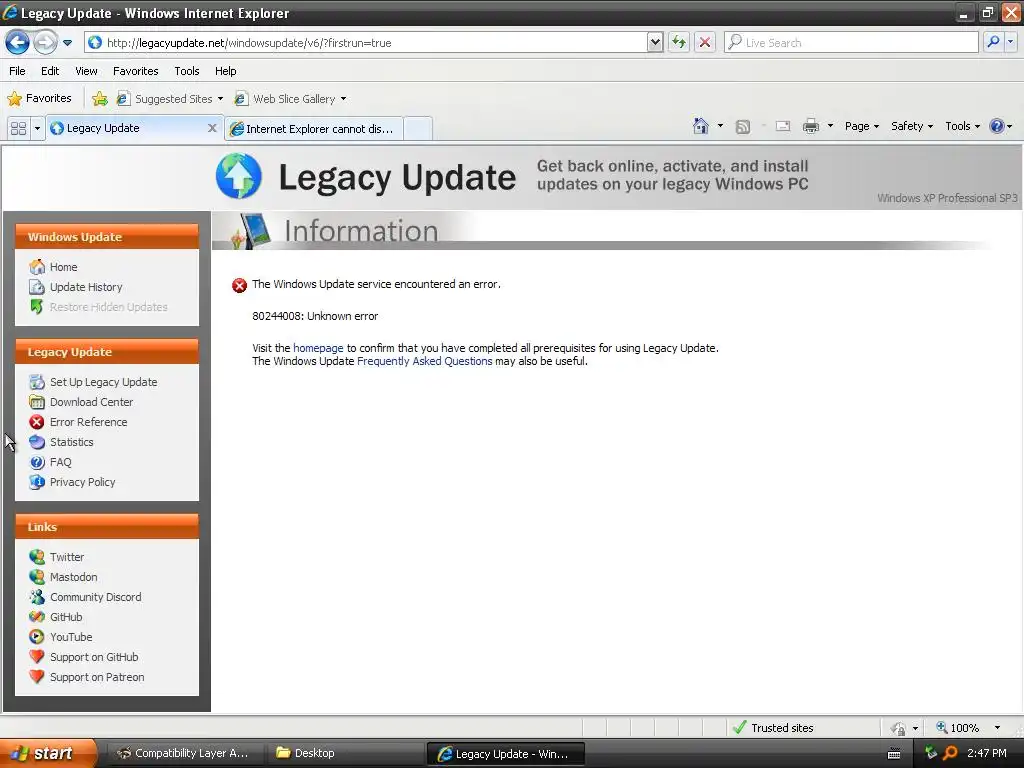
Task: Click the address bar URL field
Action: point(366,42)
